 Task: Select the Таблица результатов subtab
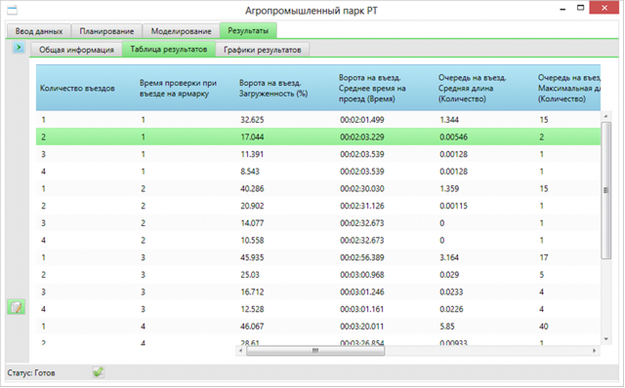(x=169, y=49)
